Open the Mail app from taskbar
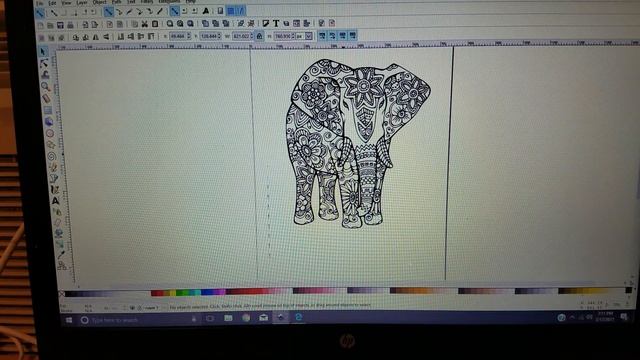 coord(263,318)
